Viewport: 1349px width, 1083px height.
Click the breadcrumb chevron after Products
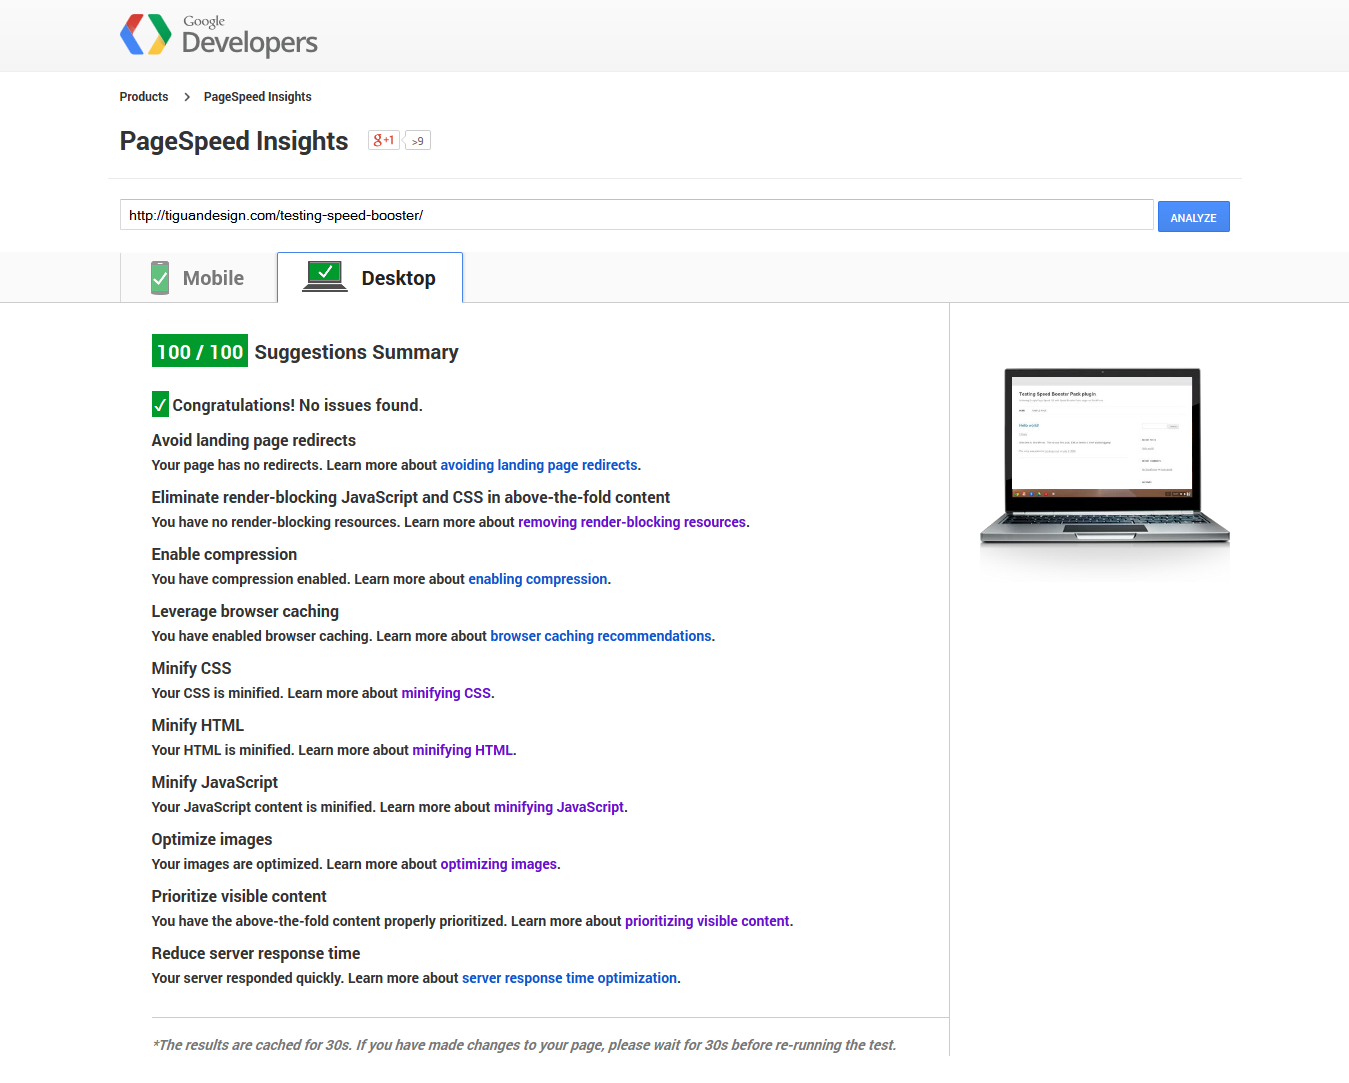click(x=187, y=97)
